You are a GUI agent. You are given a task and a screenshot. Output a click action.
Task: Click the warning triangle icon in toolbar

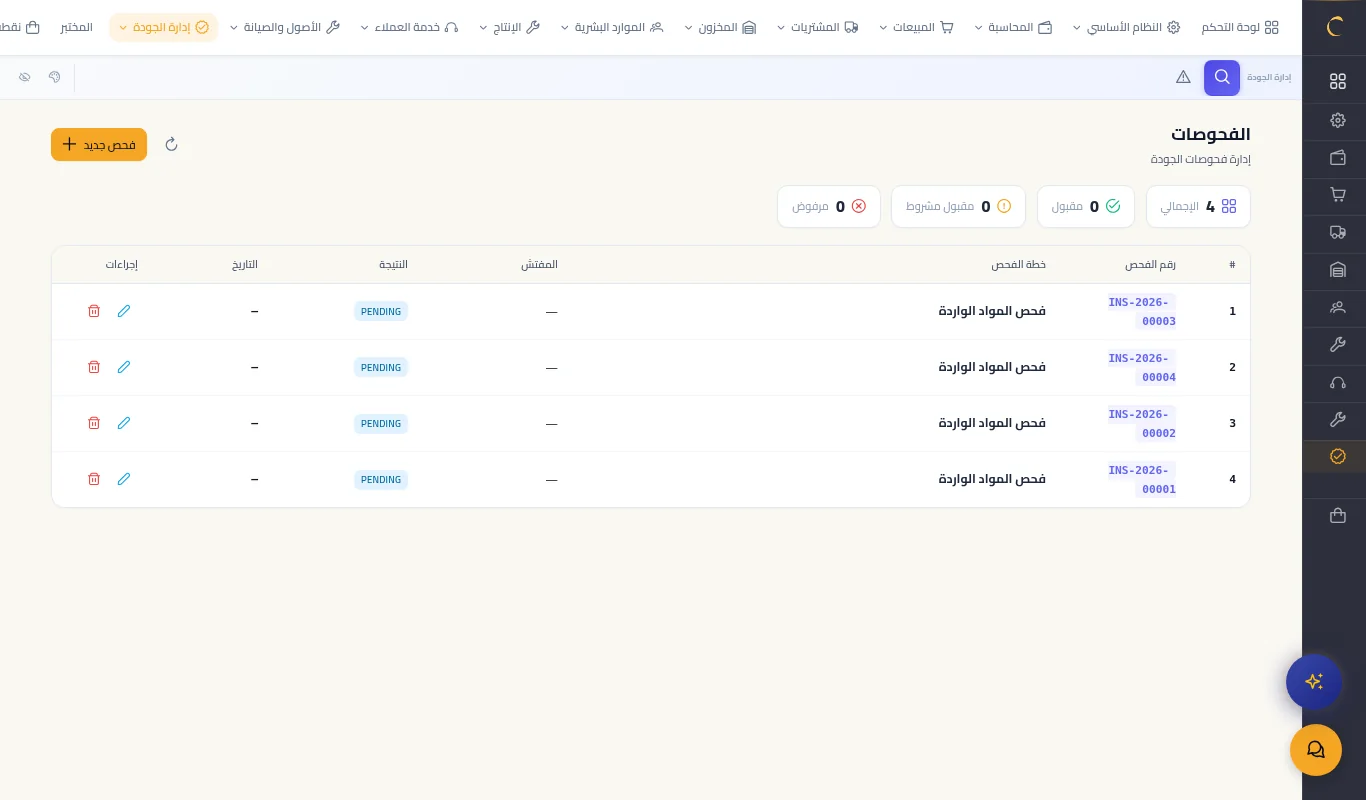(x=1183, y=77)
